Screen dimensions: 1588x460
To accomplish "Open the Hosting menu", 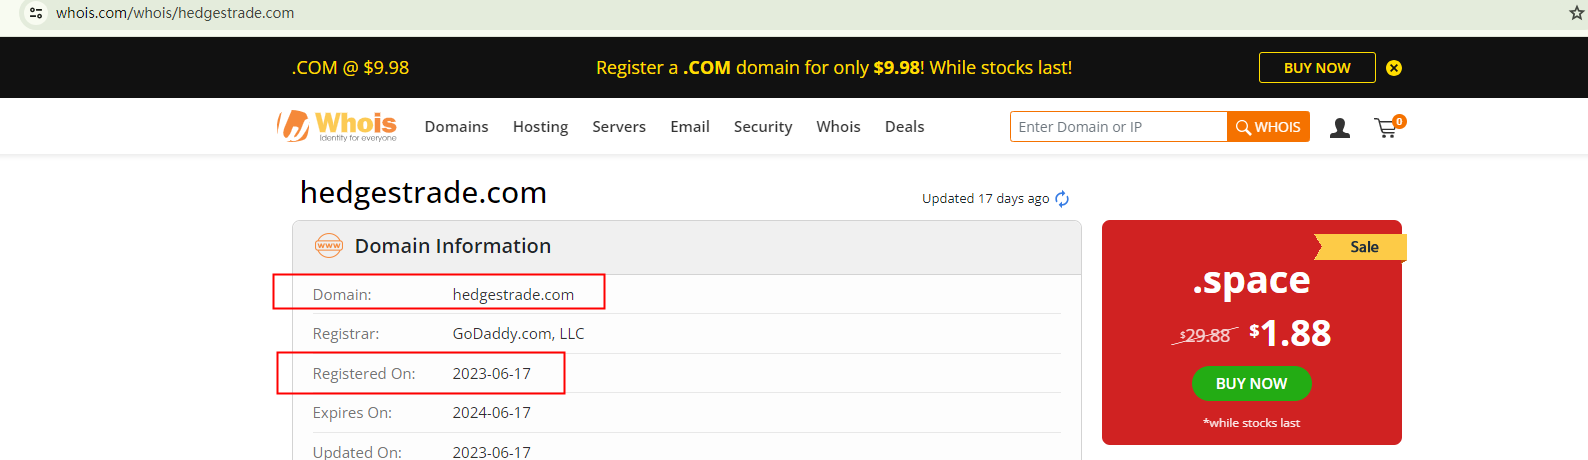I will pos(540,127).
